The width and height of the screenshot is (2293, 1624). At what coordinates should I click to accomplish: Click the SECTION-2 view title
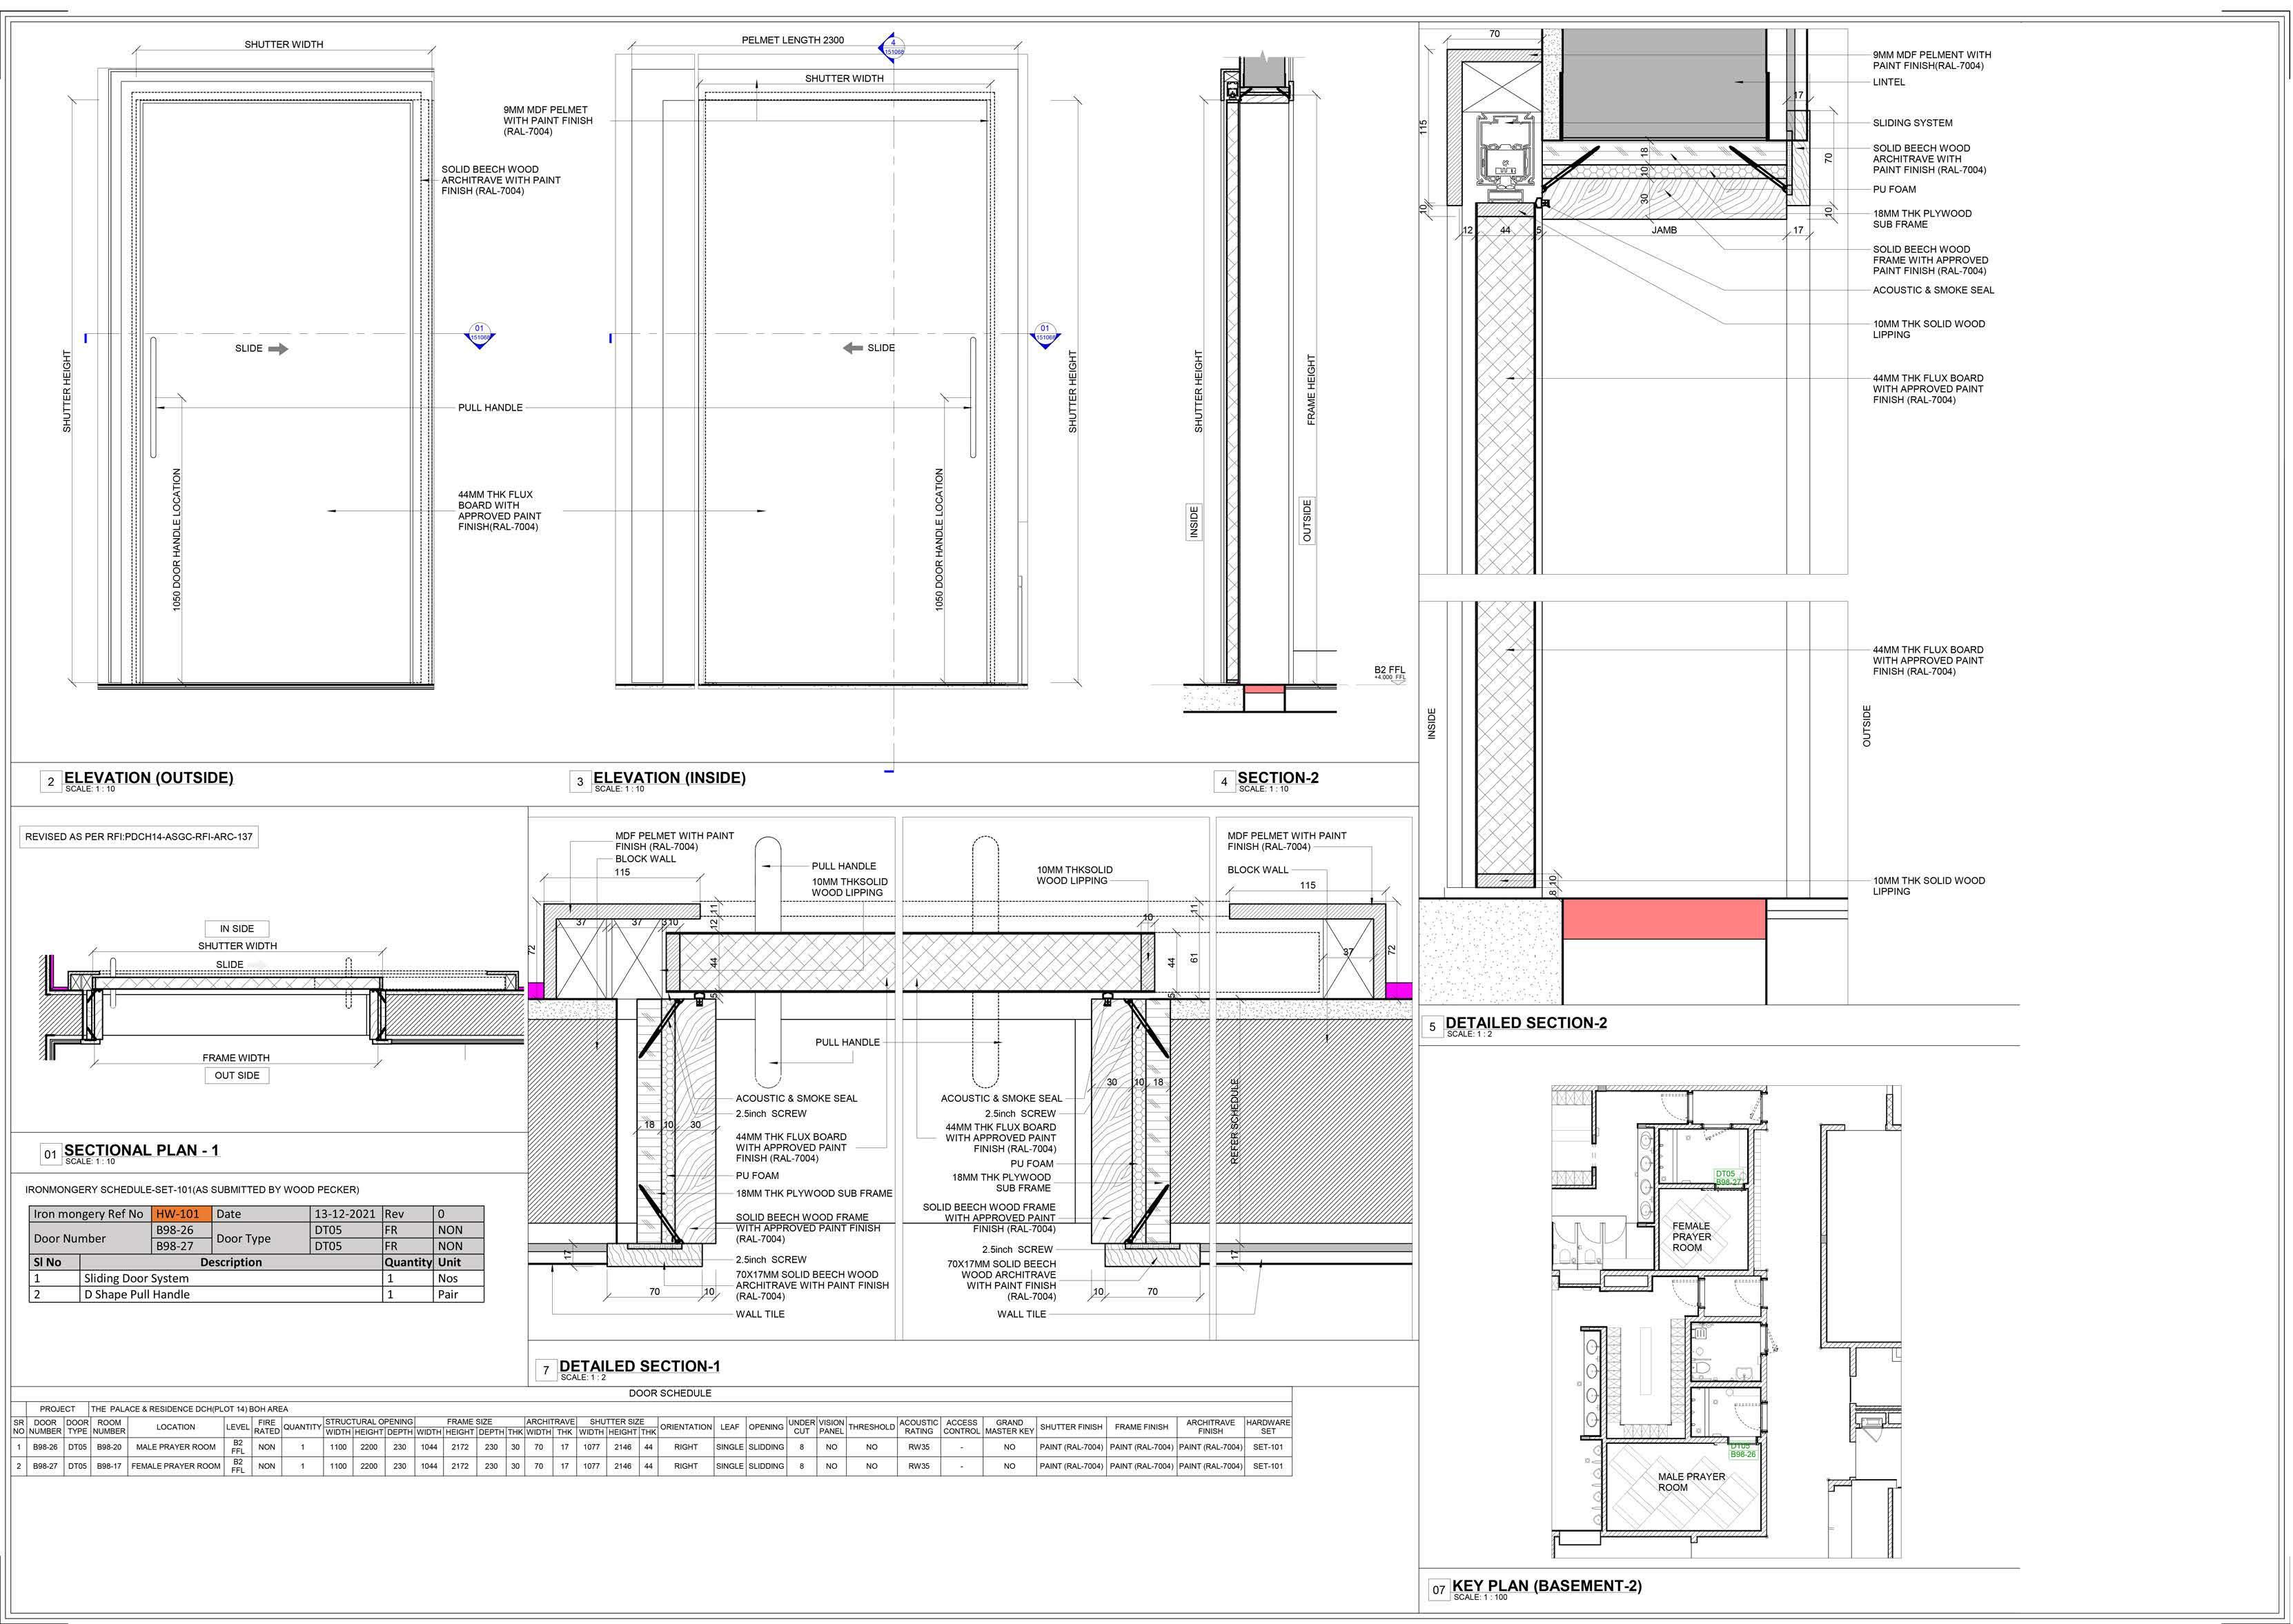pos(1278,778)
